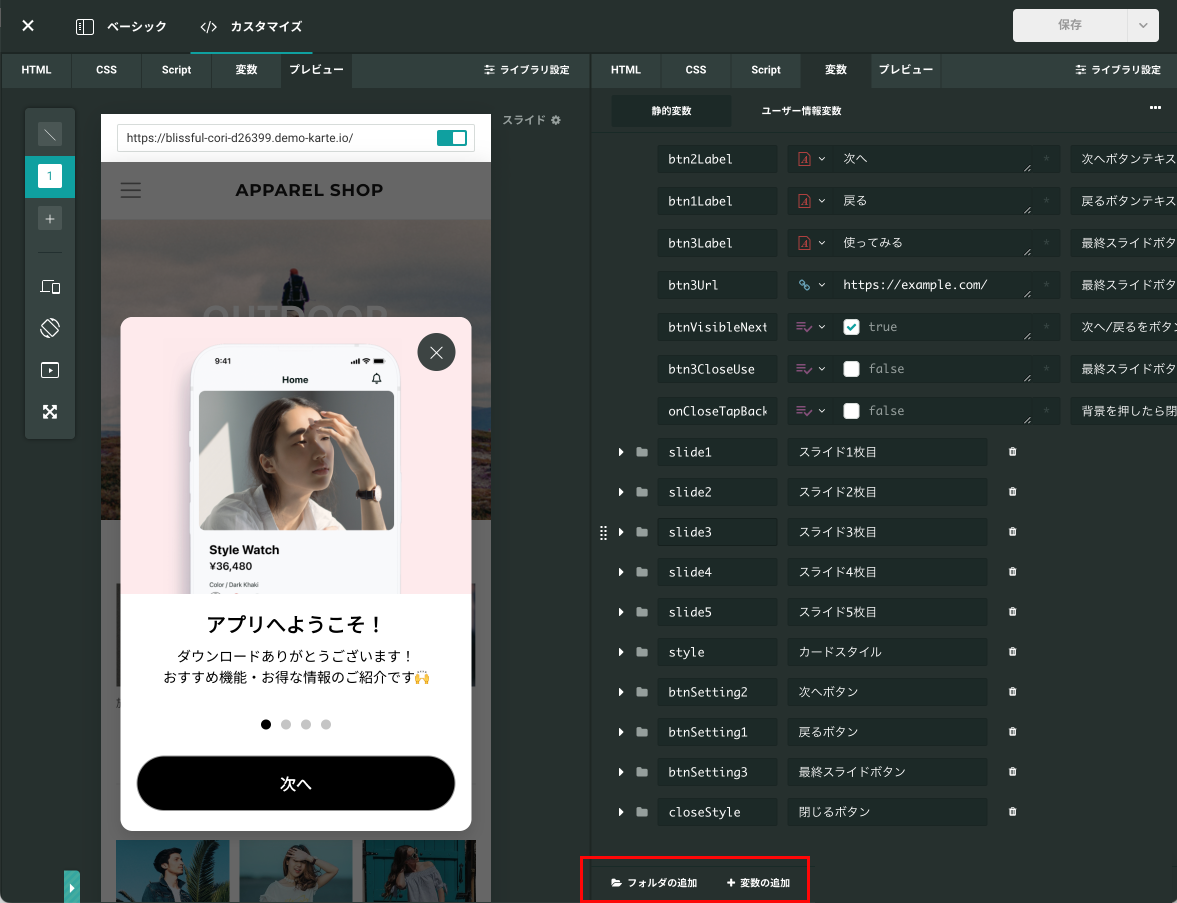1177x903 pixels.
Task: Close the popup with round X button
Action: [436, 352]
